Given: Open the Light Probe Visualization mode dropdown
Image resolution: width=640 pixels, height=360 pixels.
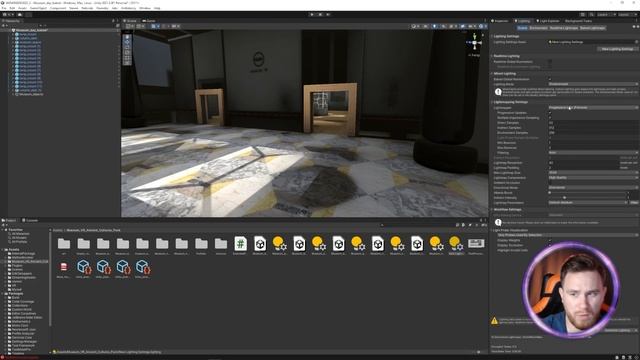Looking at the screenshot, I should coord(567,235).
